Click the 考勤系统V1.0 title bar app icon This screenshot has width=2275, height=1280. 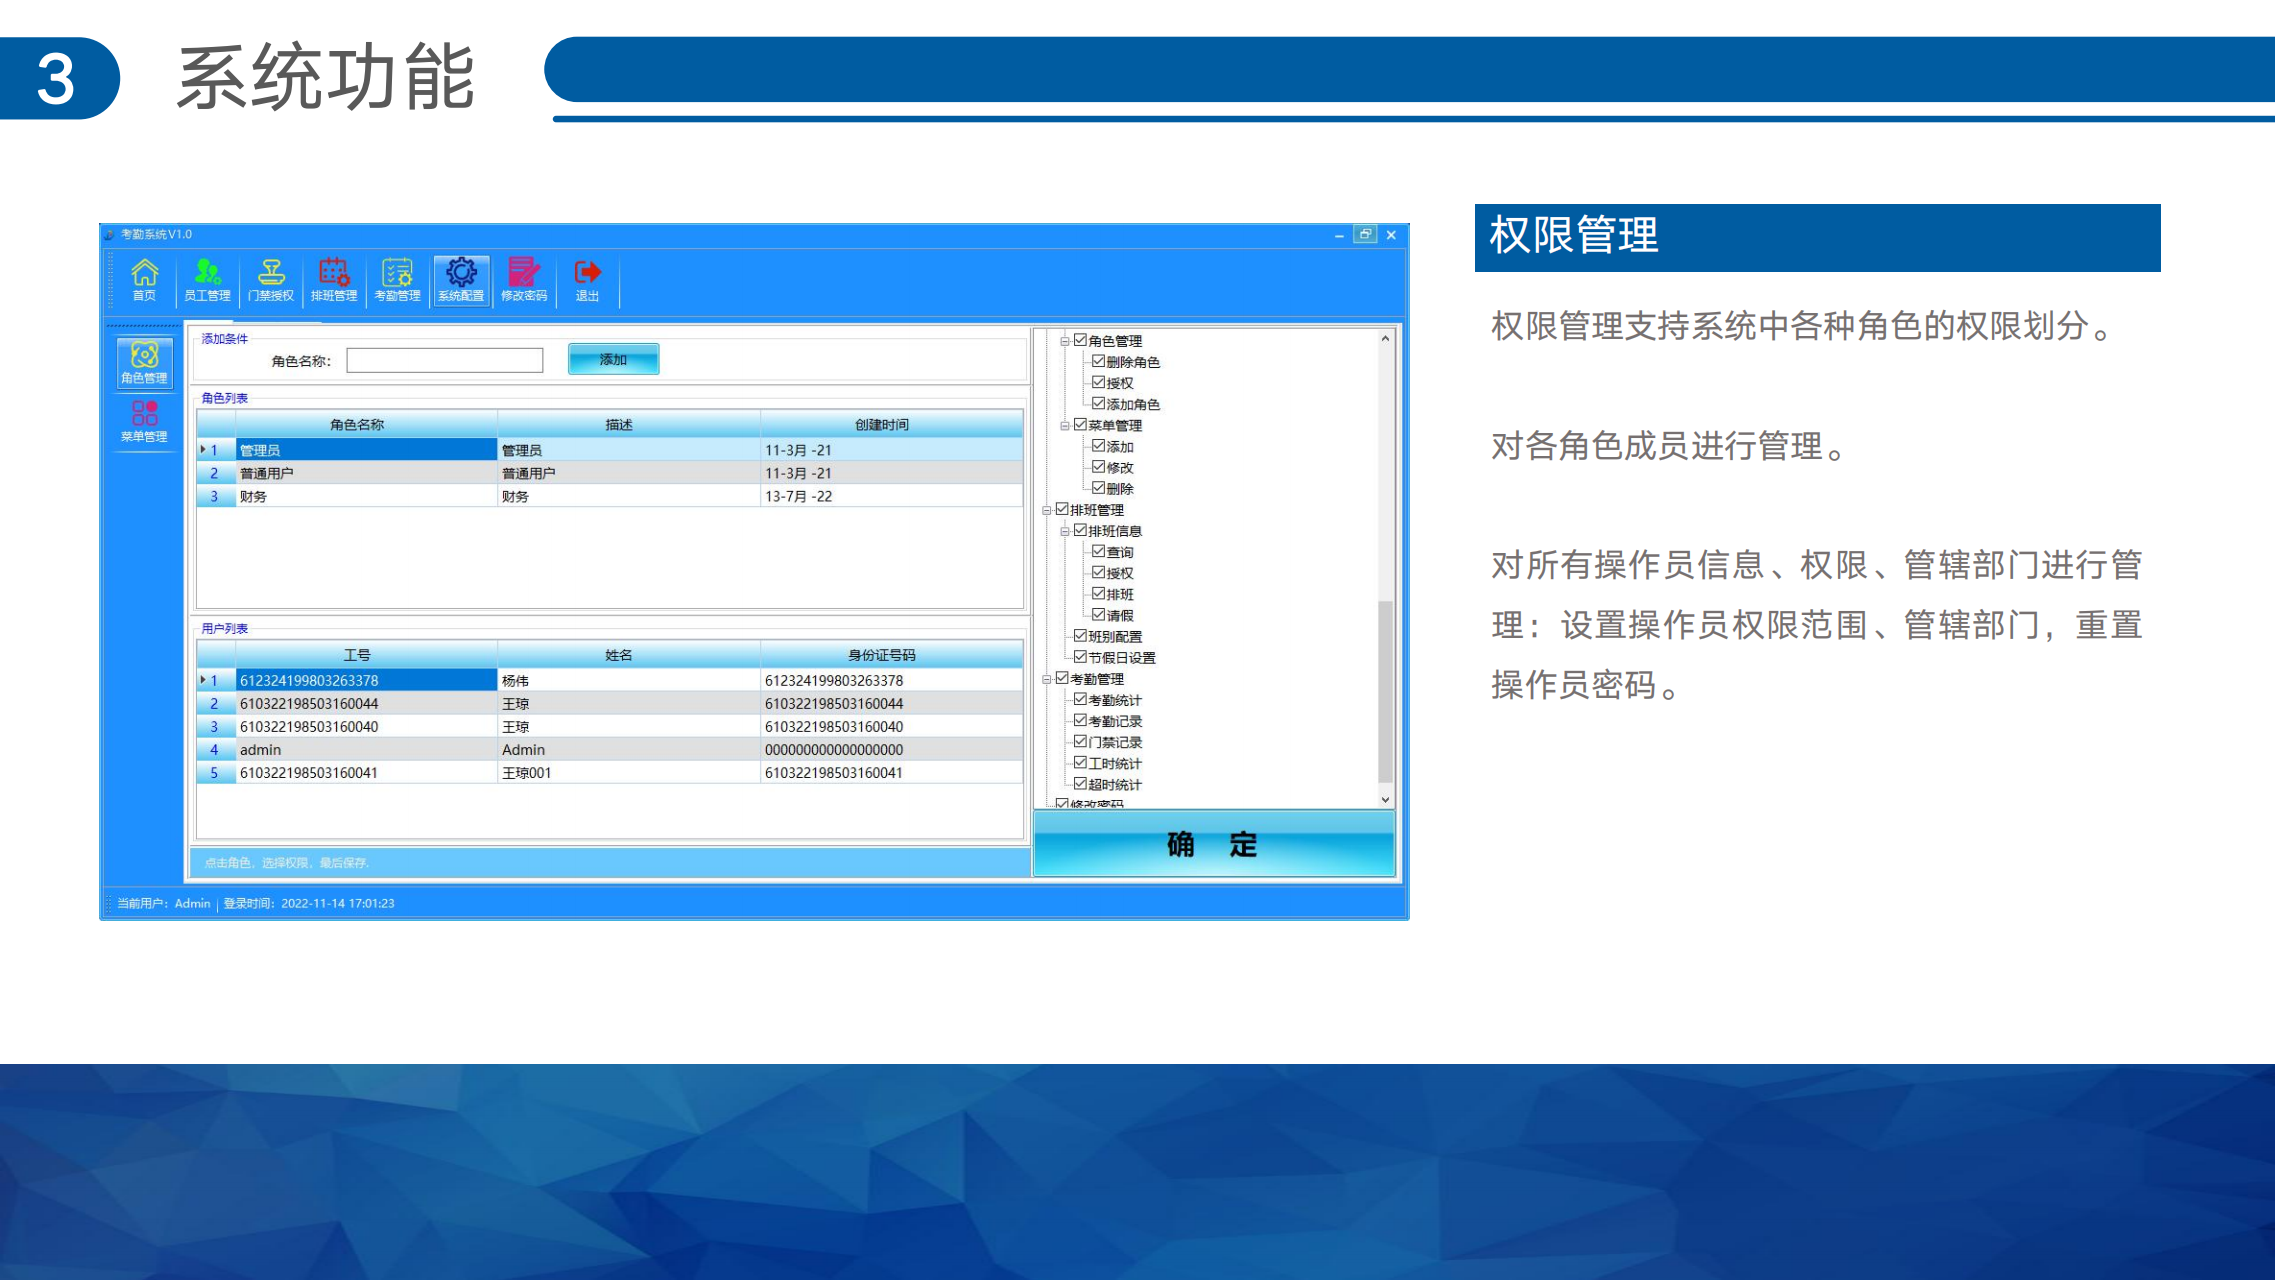[109, 235]
